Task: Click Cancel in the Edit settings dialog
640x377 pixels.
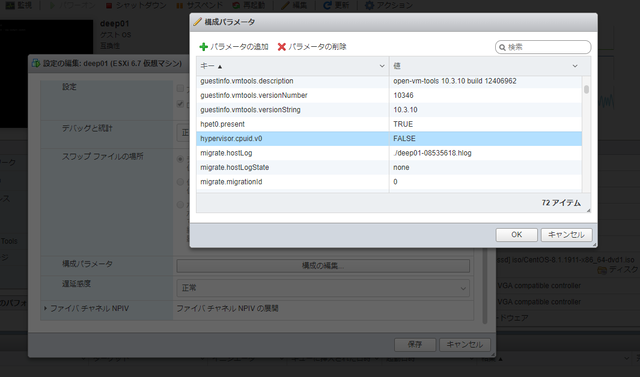Action: click(x=464, y=344)
